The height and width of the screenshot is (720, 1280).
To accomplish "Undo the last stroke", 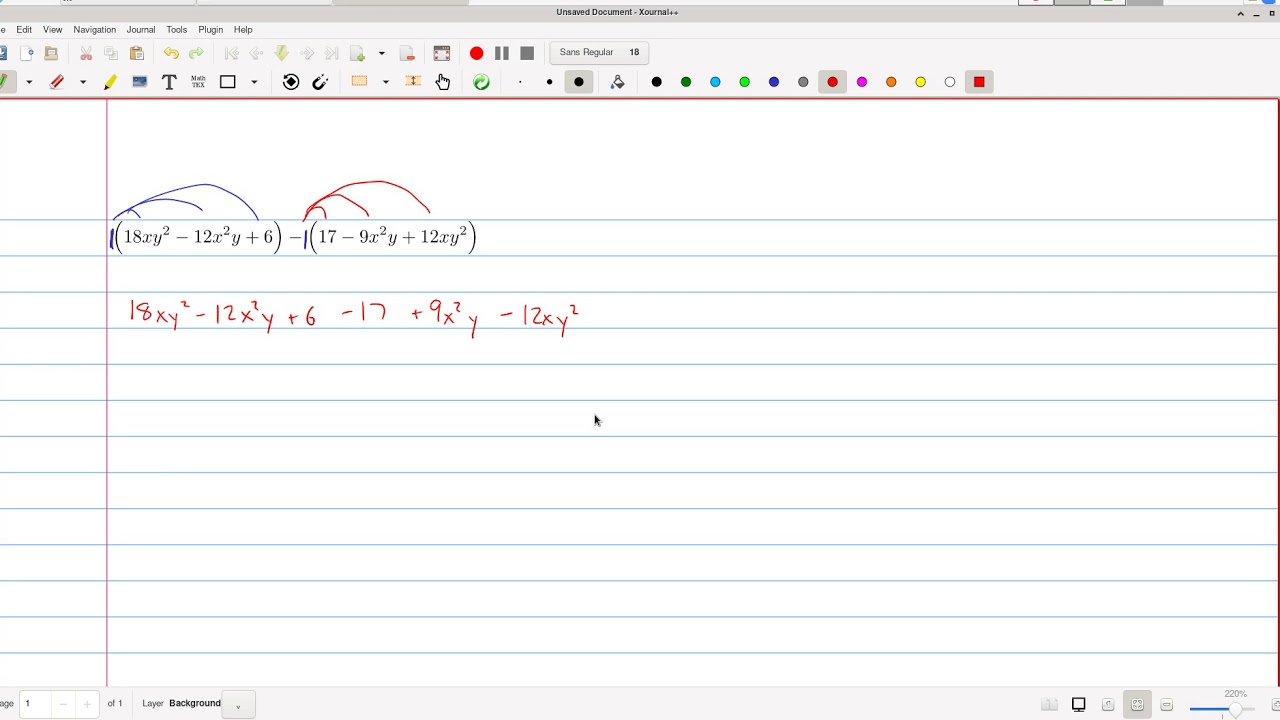I will pos(171,53).
